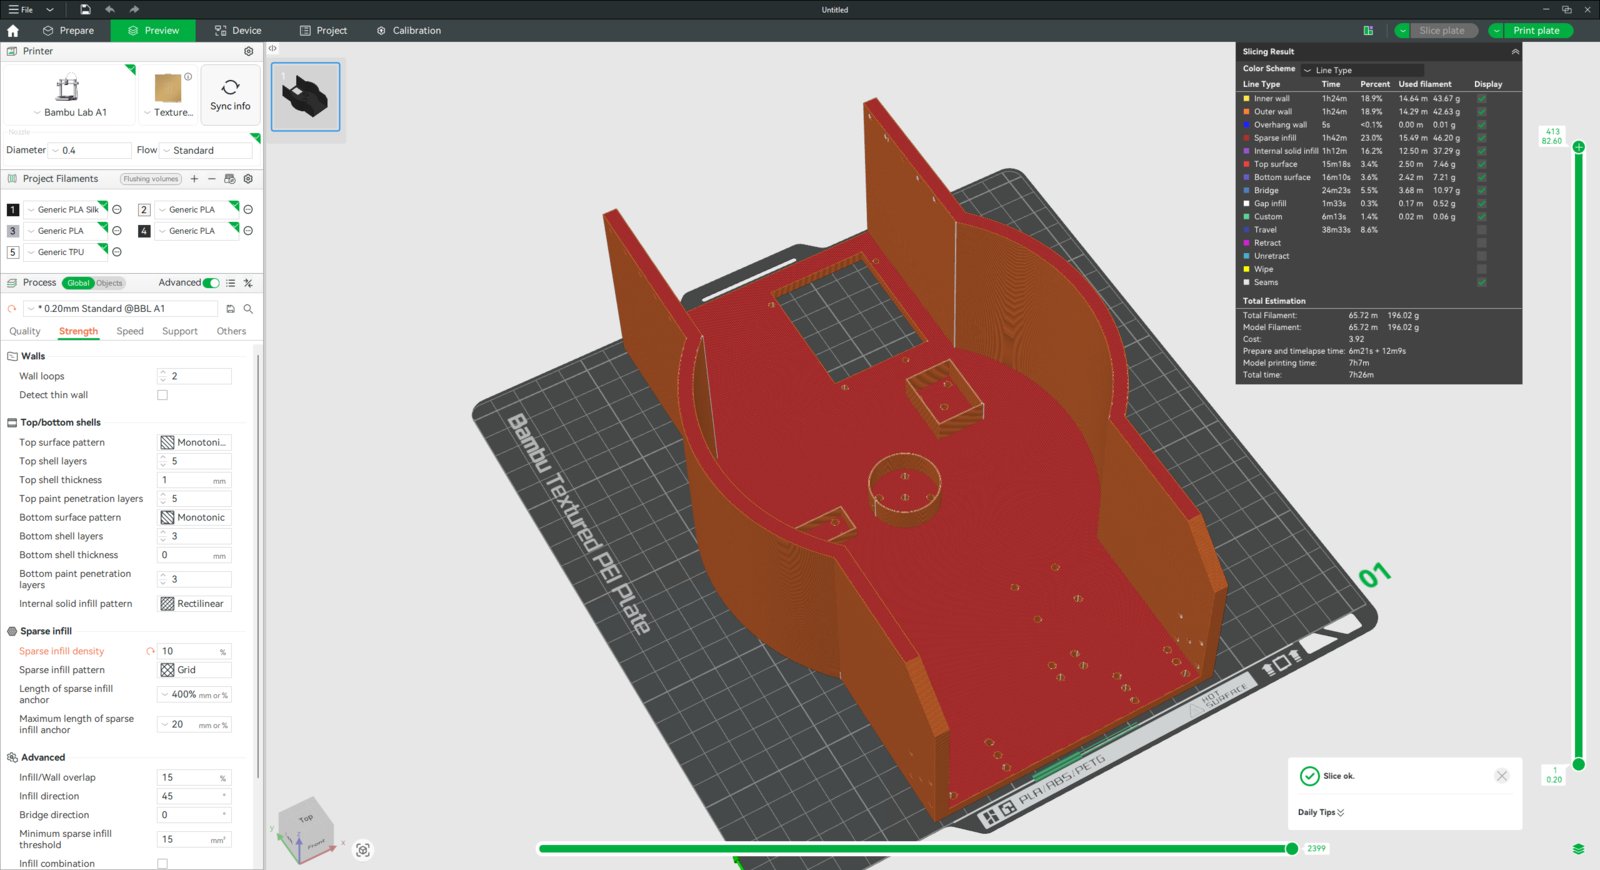Edit filament 5 Generic TPU preset
This screenshot has width=1600, height=870.
(x=116, y=252)
